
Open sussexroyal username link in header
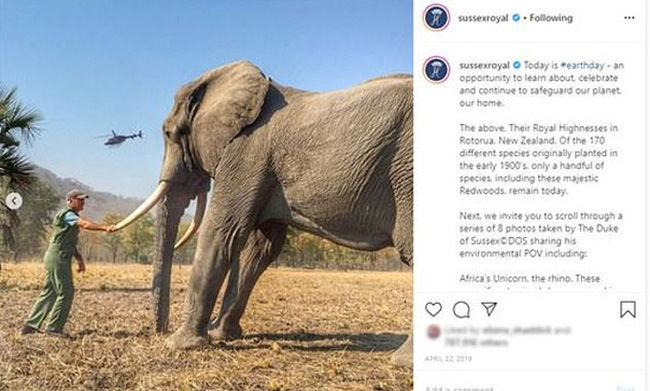click(483, 18)
